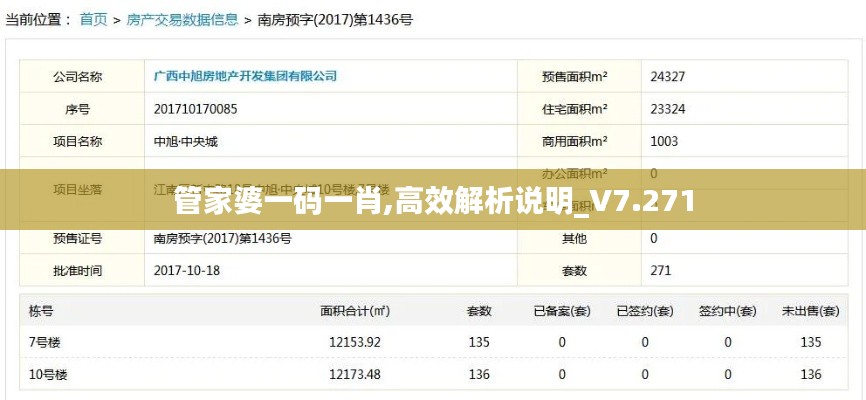Select 135 in 7号楼 未出售 column
This screenshot has width=866, height=400.
[x=811, y=342]
